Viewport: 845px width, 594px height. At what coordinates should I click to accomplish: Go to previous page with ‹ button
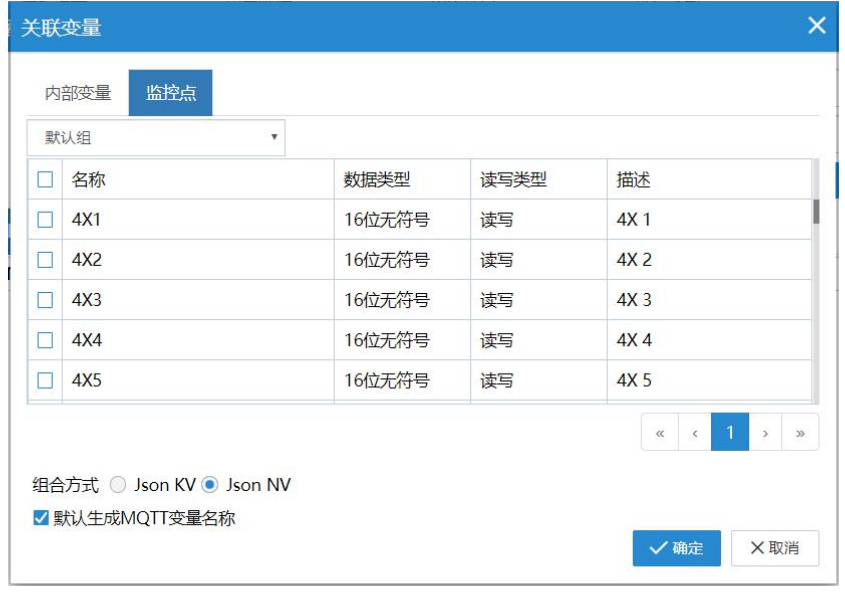(695, 432)
